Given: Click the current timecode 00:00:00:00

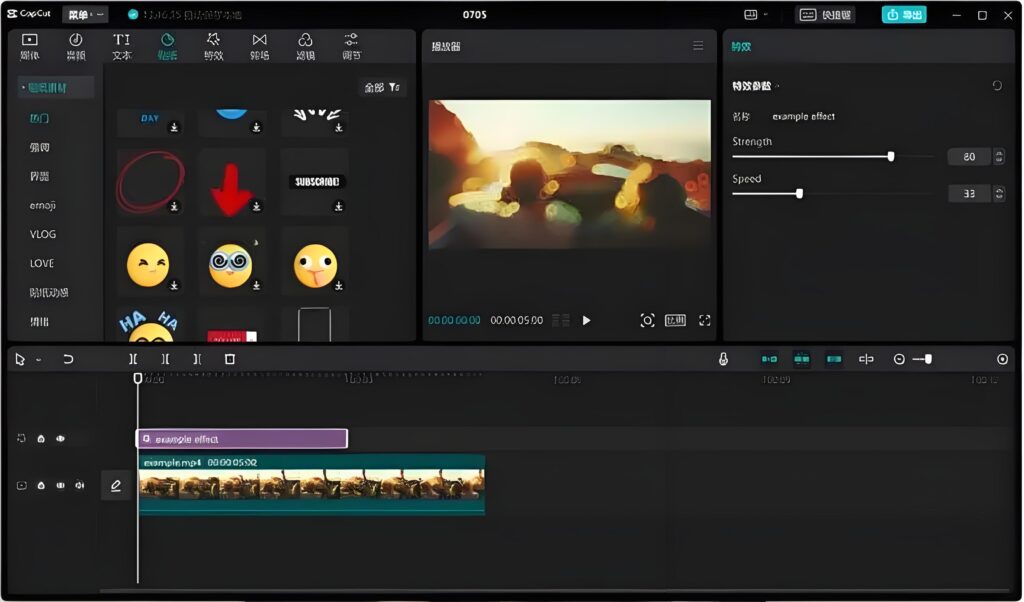Looking at the screenshot, I should coord(454,321).
